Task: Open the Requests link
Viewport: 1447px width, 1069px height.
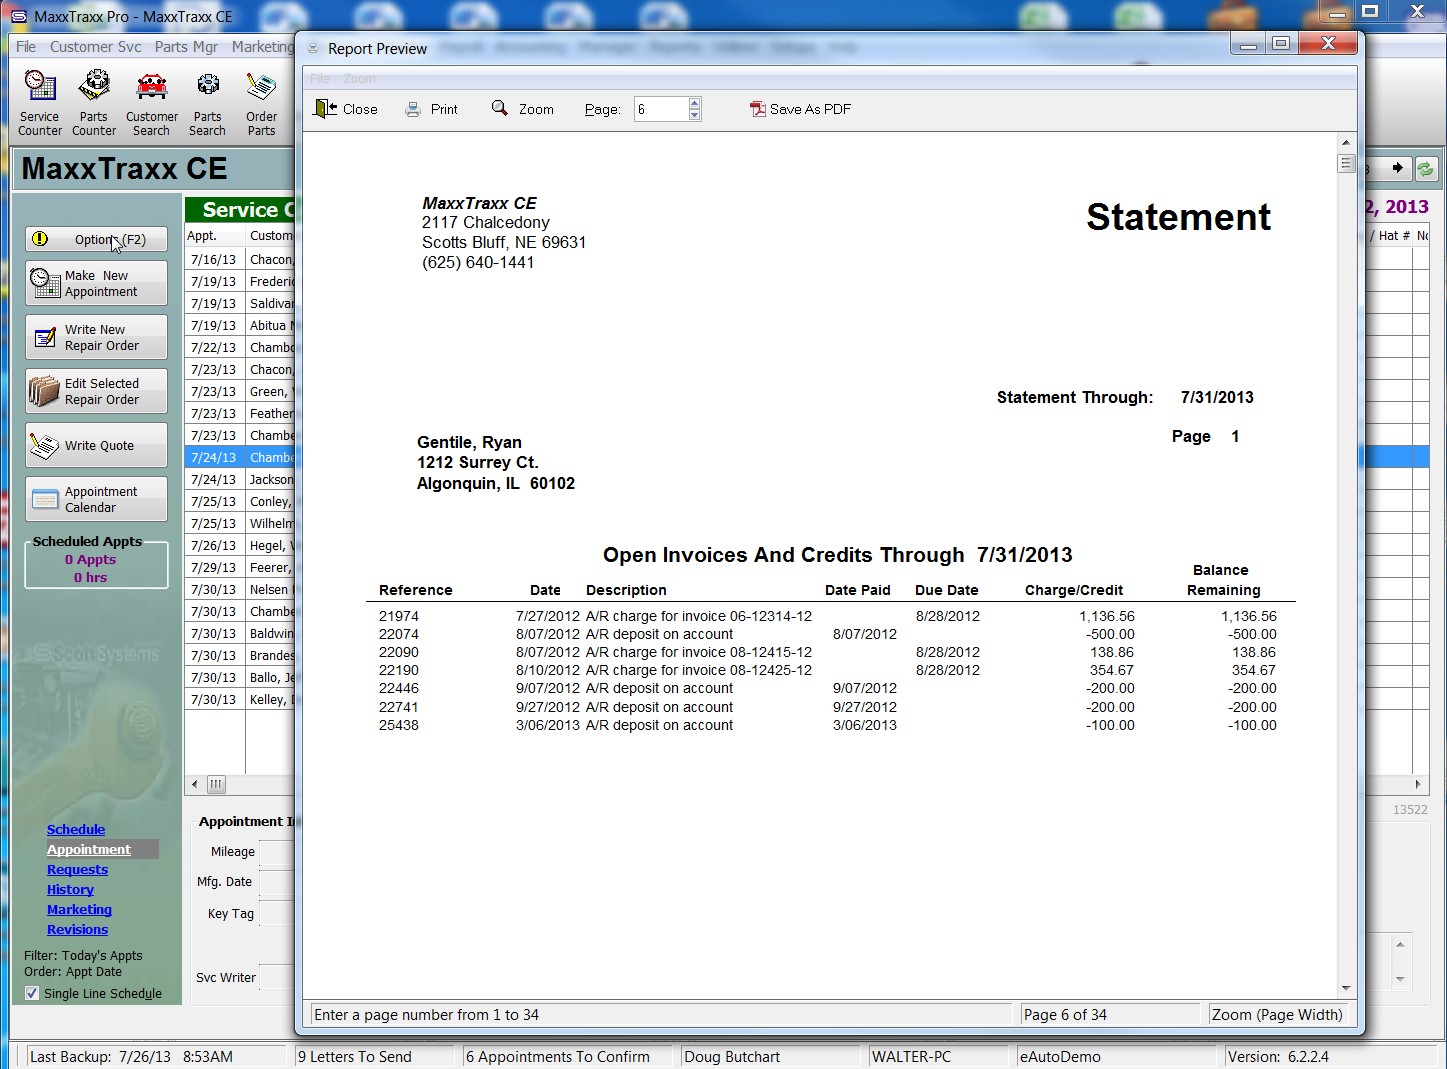Action: (x=77, y=869)
